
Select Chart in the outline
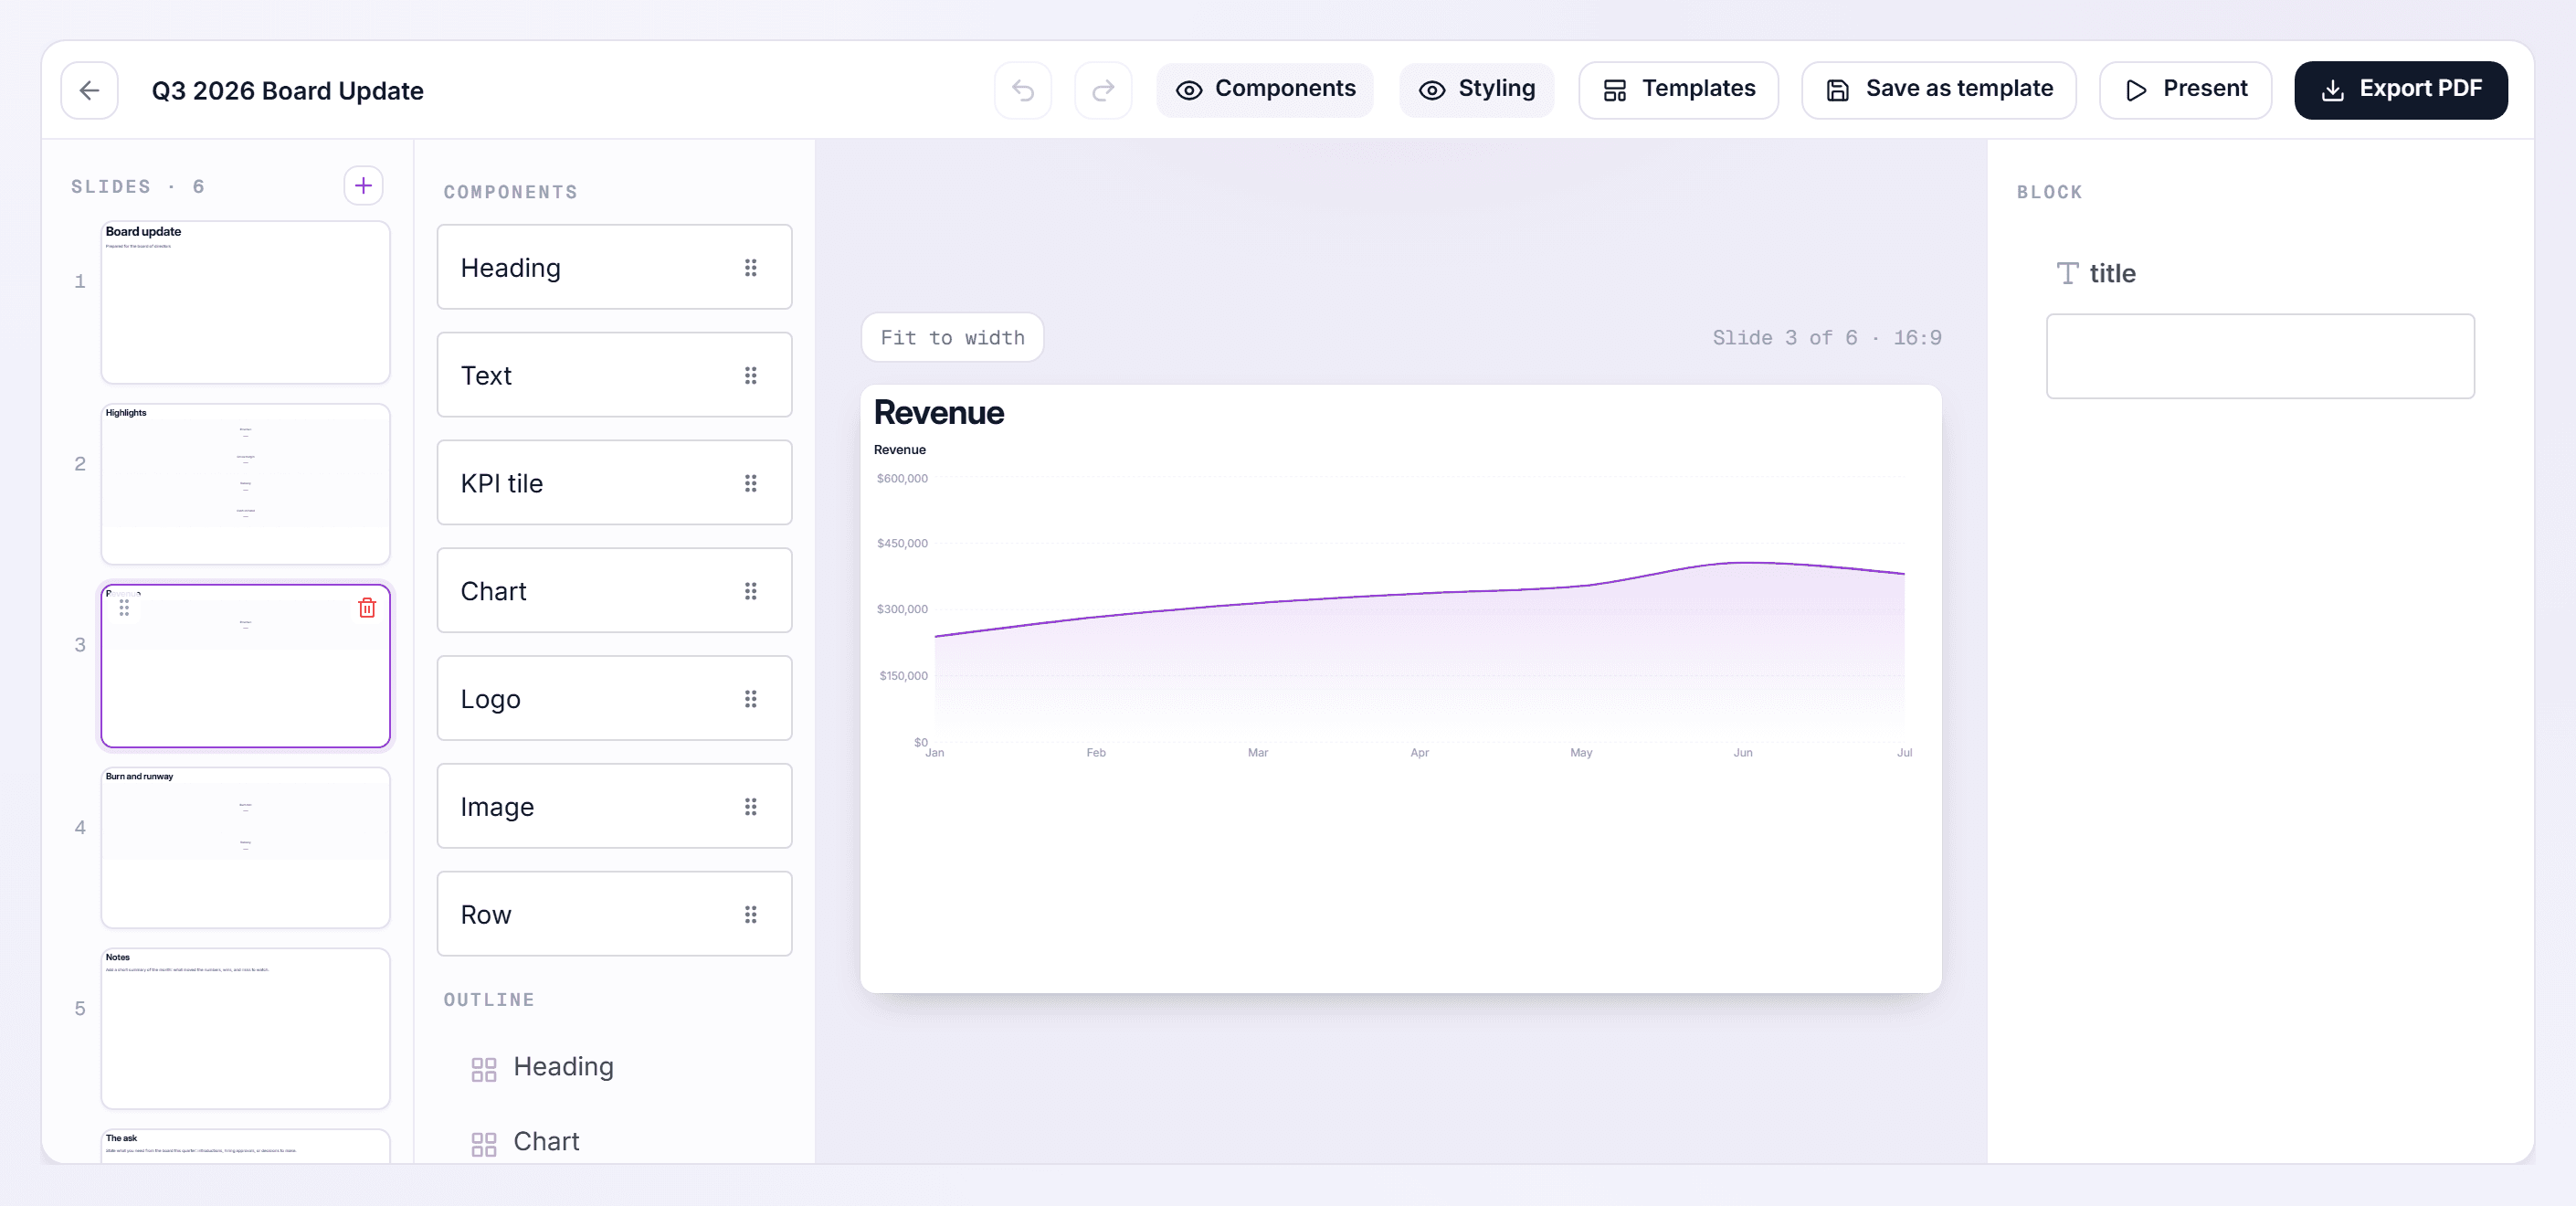click(x=546, y=1142)
